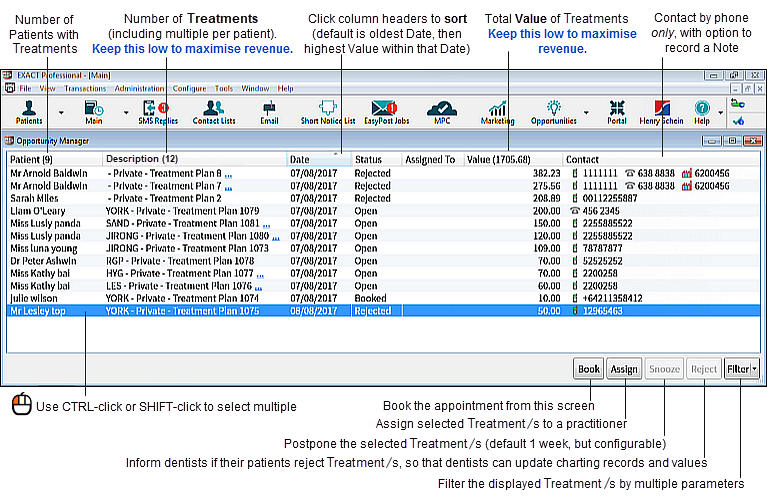767x503 pixels.
Task: Select the Julie wilson row
Action: click(384, 298)
